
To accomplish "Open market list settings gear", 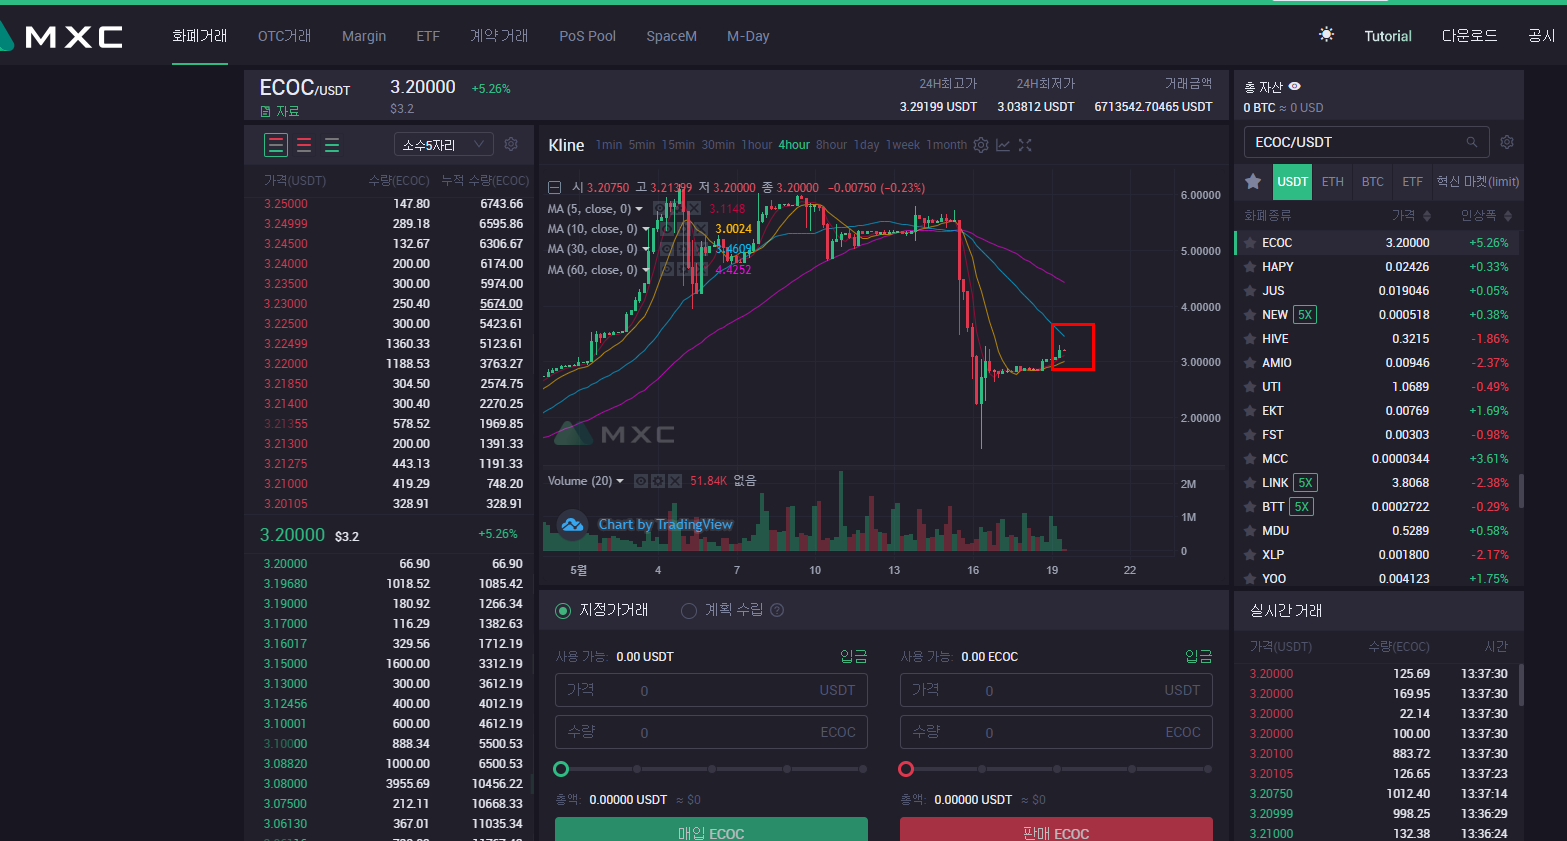I will point(1507,142).
